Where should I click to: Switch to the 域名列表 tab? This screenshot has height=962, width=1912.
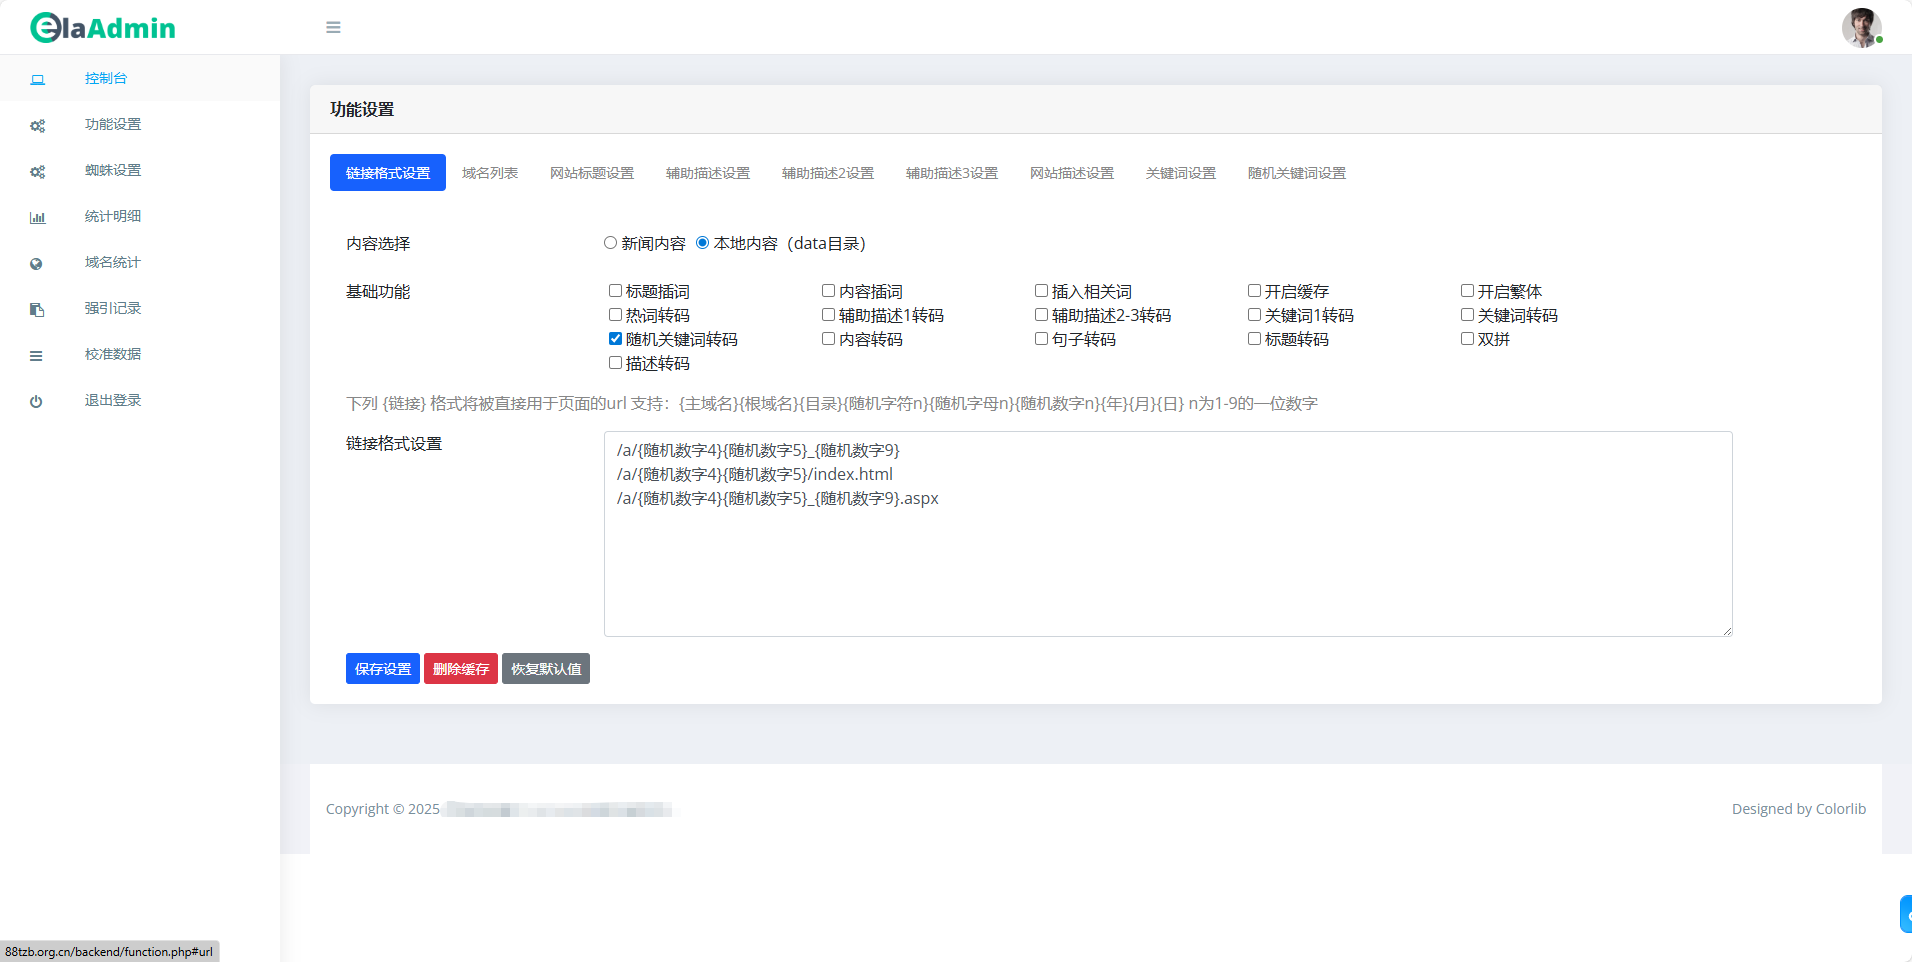coord(489,173)
